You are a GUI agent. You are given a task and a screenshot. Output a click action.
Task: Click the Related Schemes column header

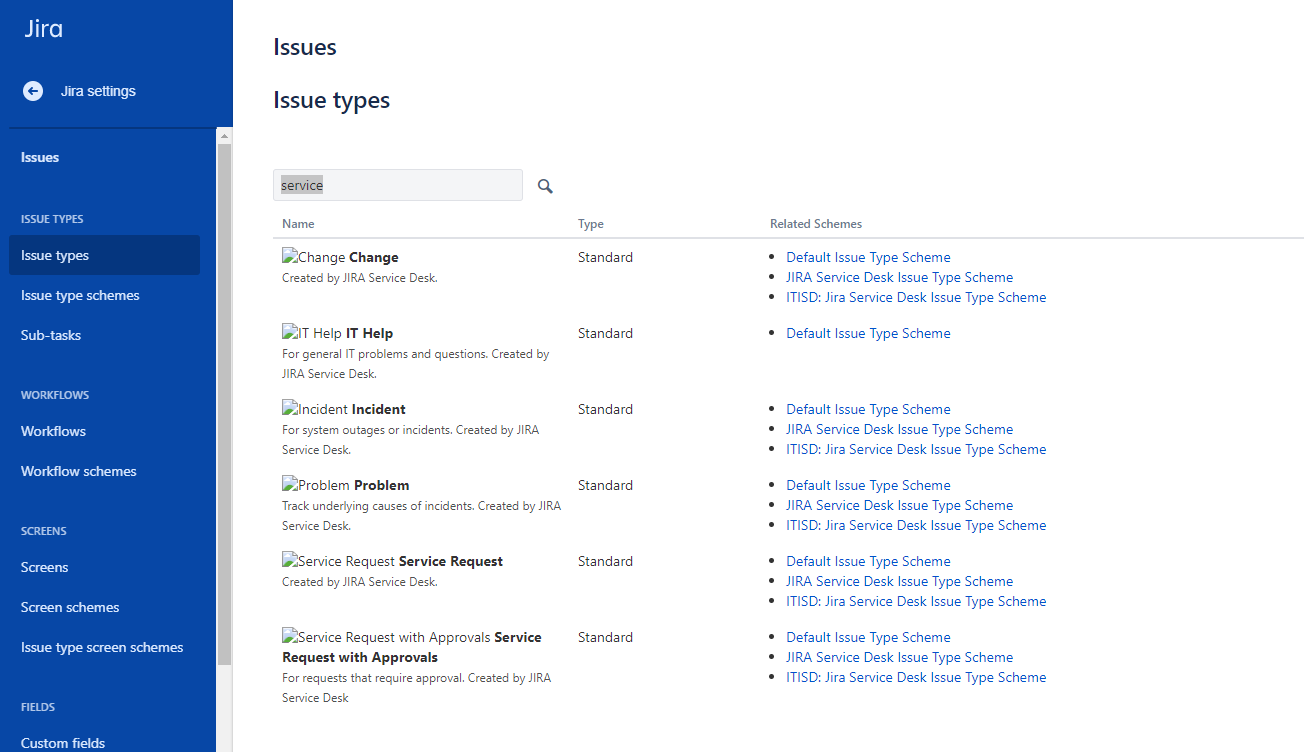816,224
